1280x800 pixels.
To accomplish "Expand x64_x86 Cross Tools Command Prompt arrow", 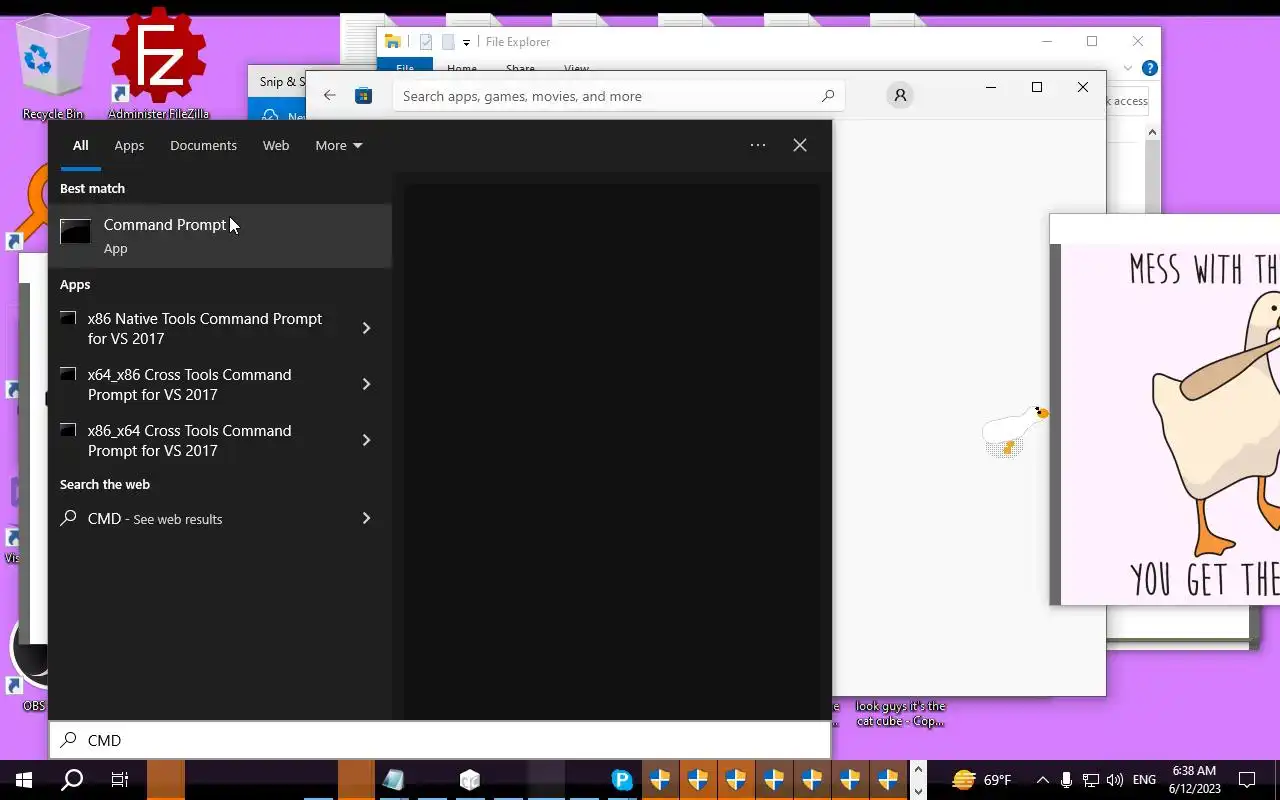I will [x=366, y=384].
